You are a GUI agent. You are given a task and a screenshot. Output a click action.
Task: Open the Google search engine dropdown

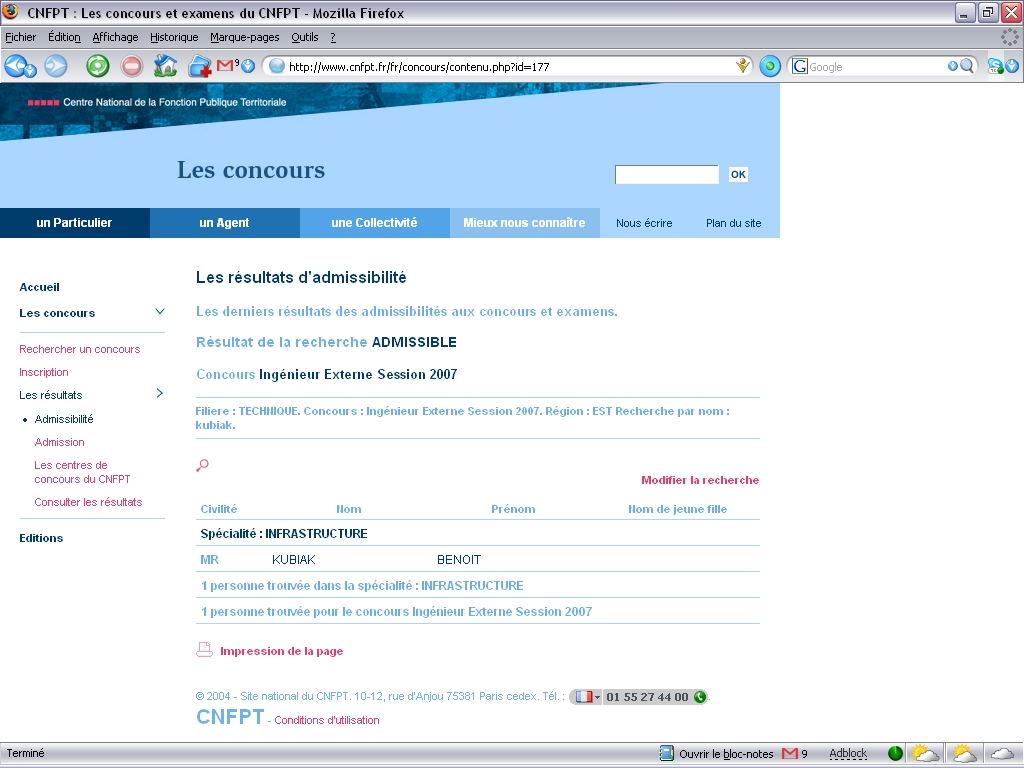800,67
